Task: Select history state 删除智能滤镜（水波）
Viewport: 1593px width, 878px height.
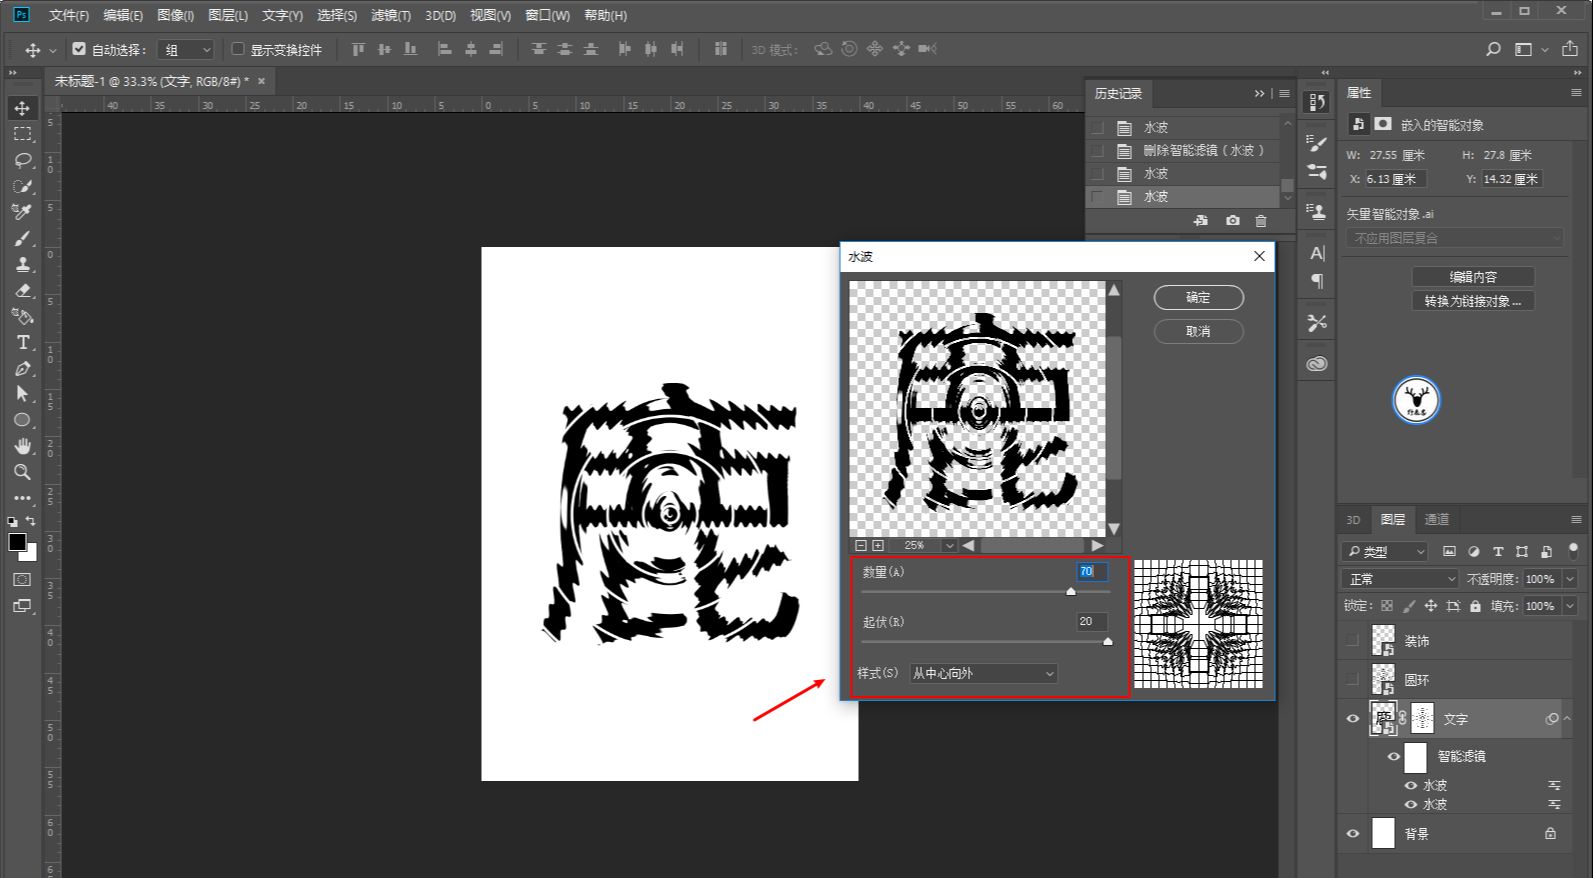Action: coord(1204,150)
